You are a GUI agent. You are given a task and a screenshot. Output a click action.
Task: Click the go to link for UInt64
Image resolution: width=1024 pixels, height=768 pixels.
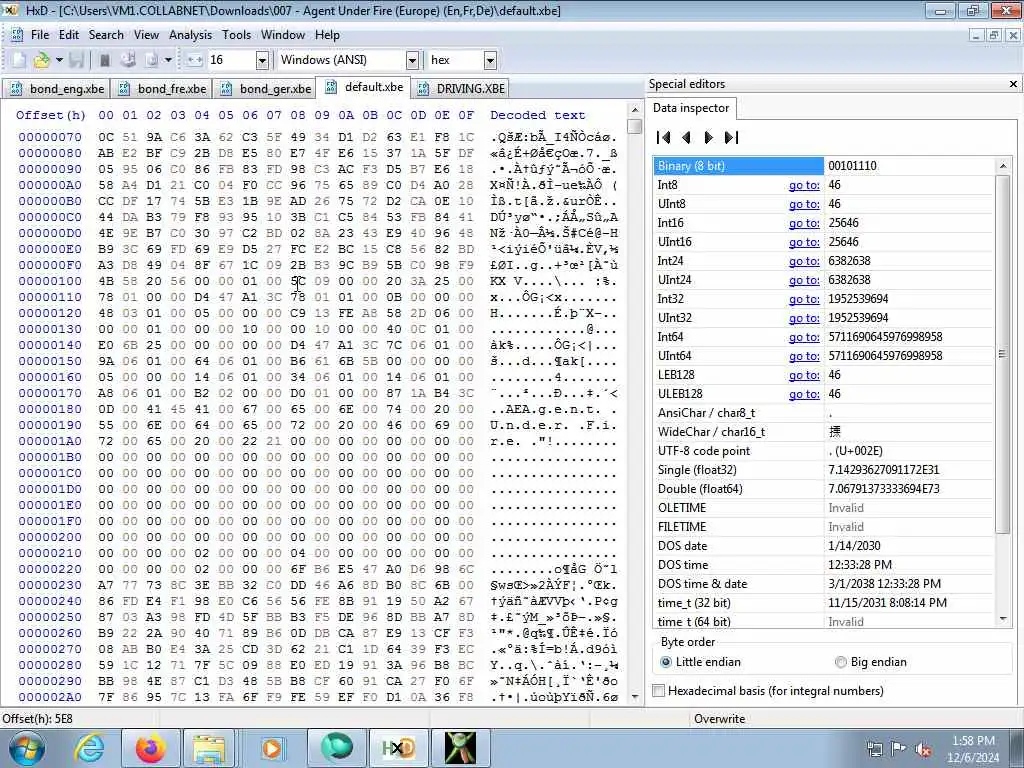pyautogui.click(x=804, y=356)
